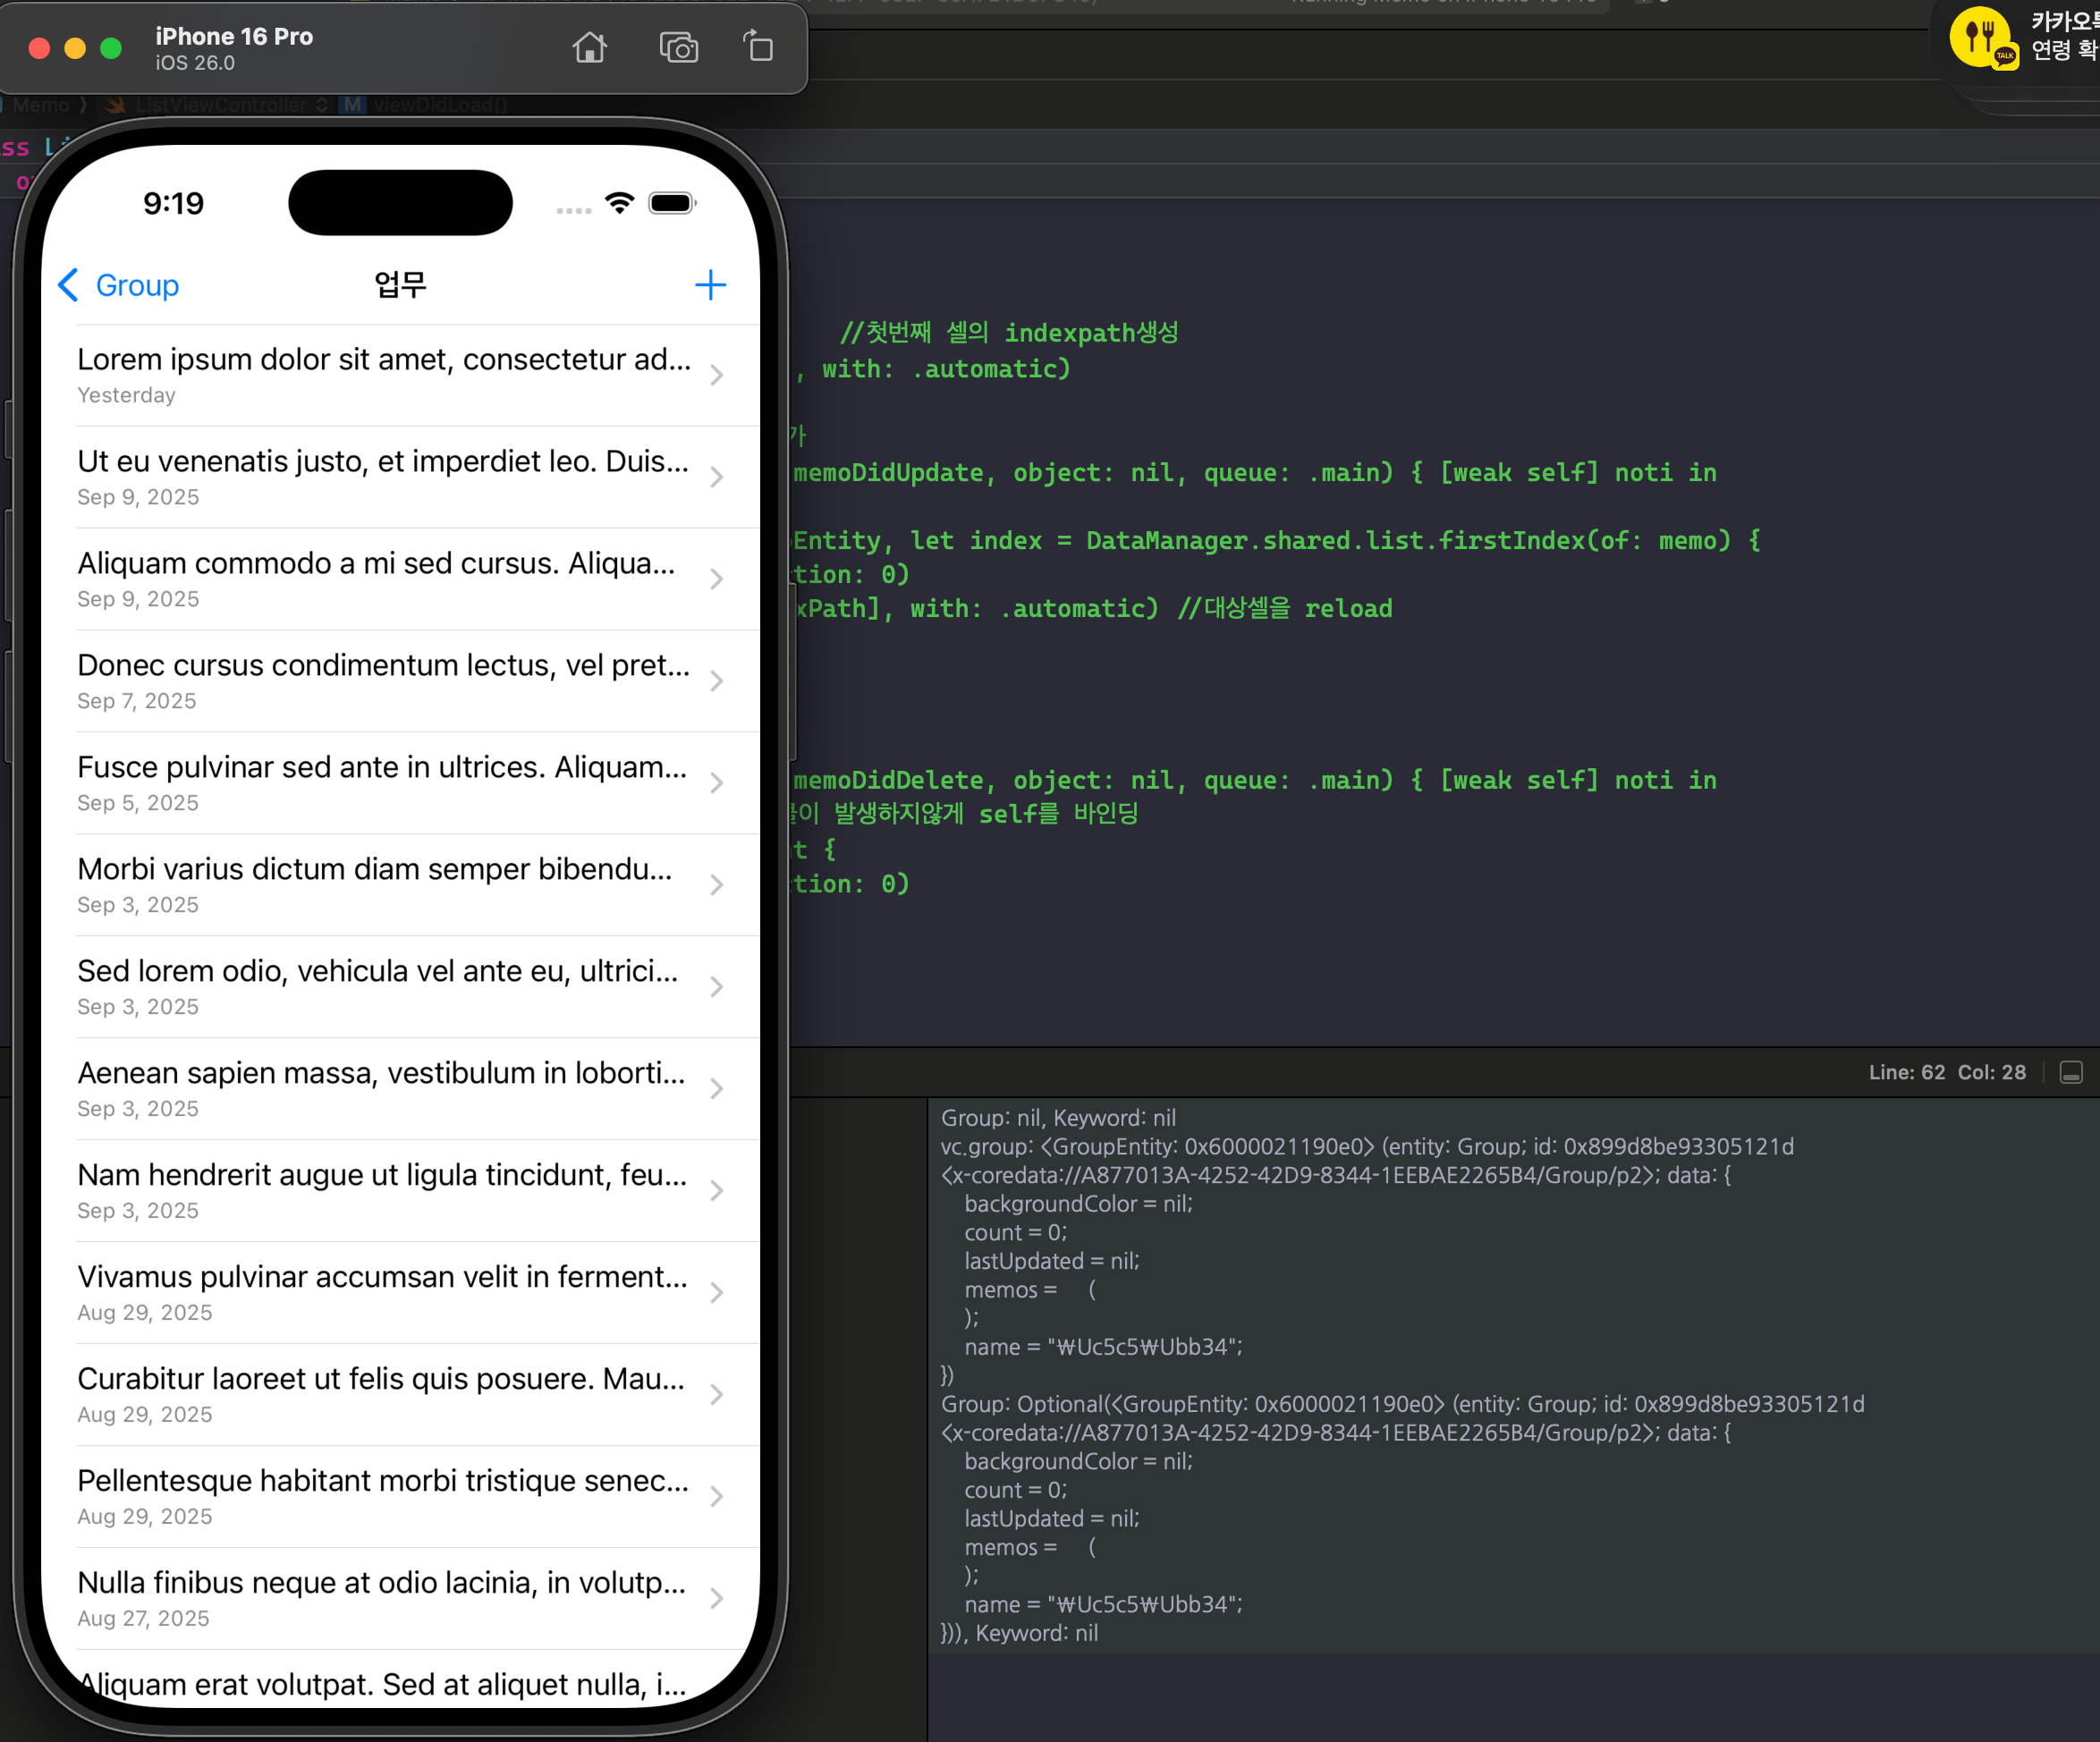
Task: Go back to Group list
Action: click(137, 285)
